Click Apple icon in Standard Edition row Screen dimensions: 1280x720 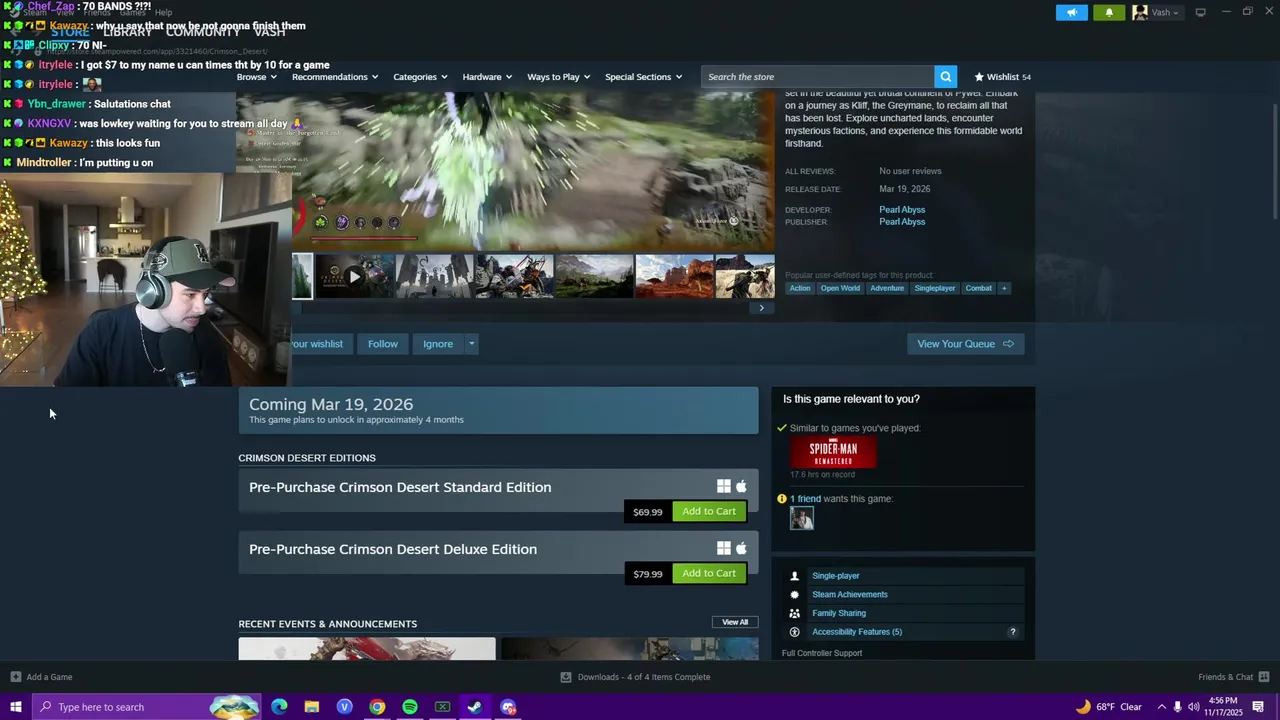[741, 486]
